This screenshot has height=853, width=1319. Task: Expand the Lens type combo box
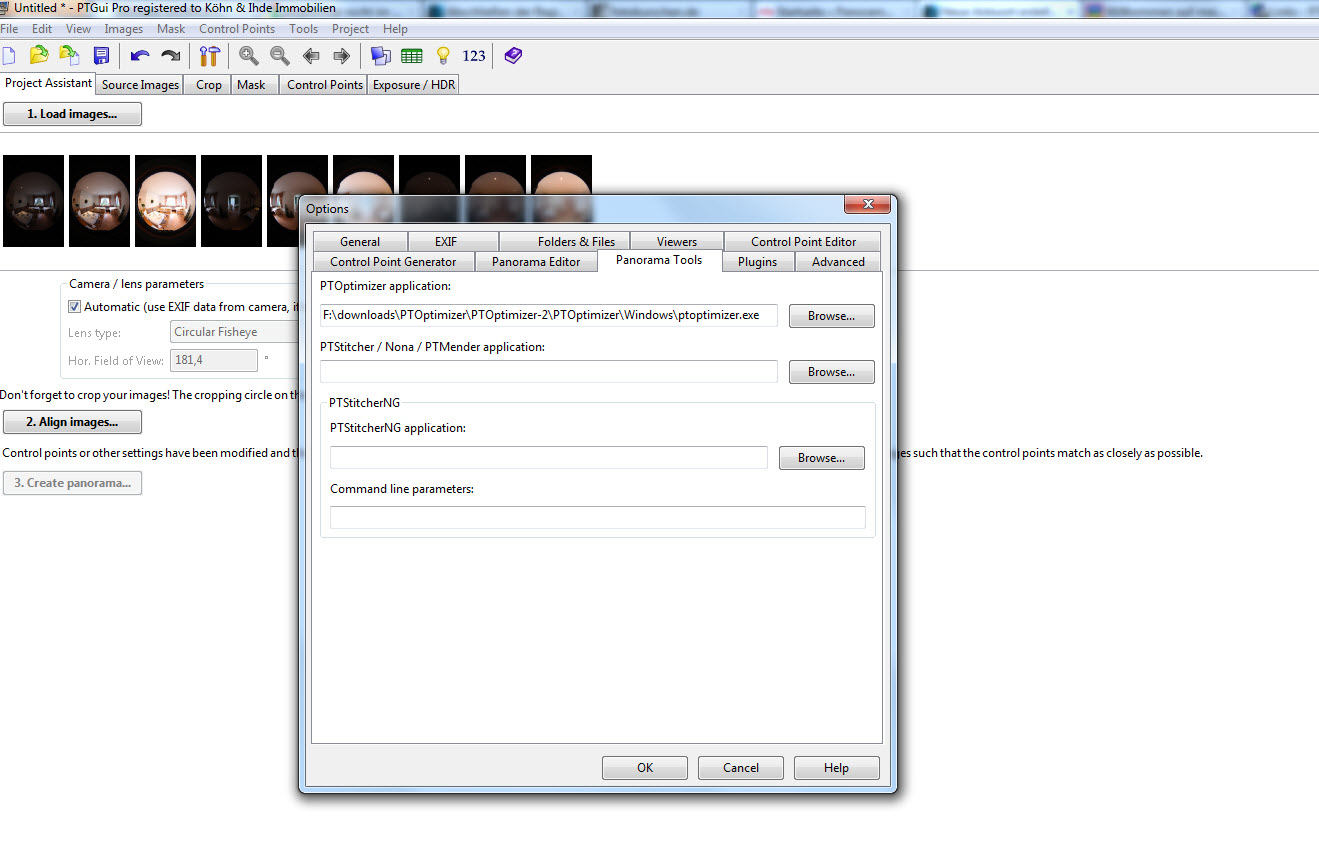pyautogui.click(x=235, y=332)
